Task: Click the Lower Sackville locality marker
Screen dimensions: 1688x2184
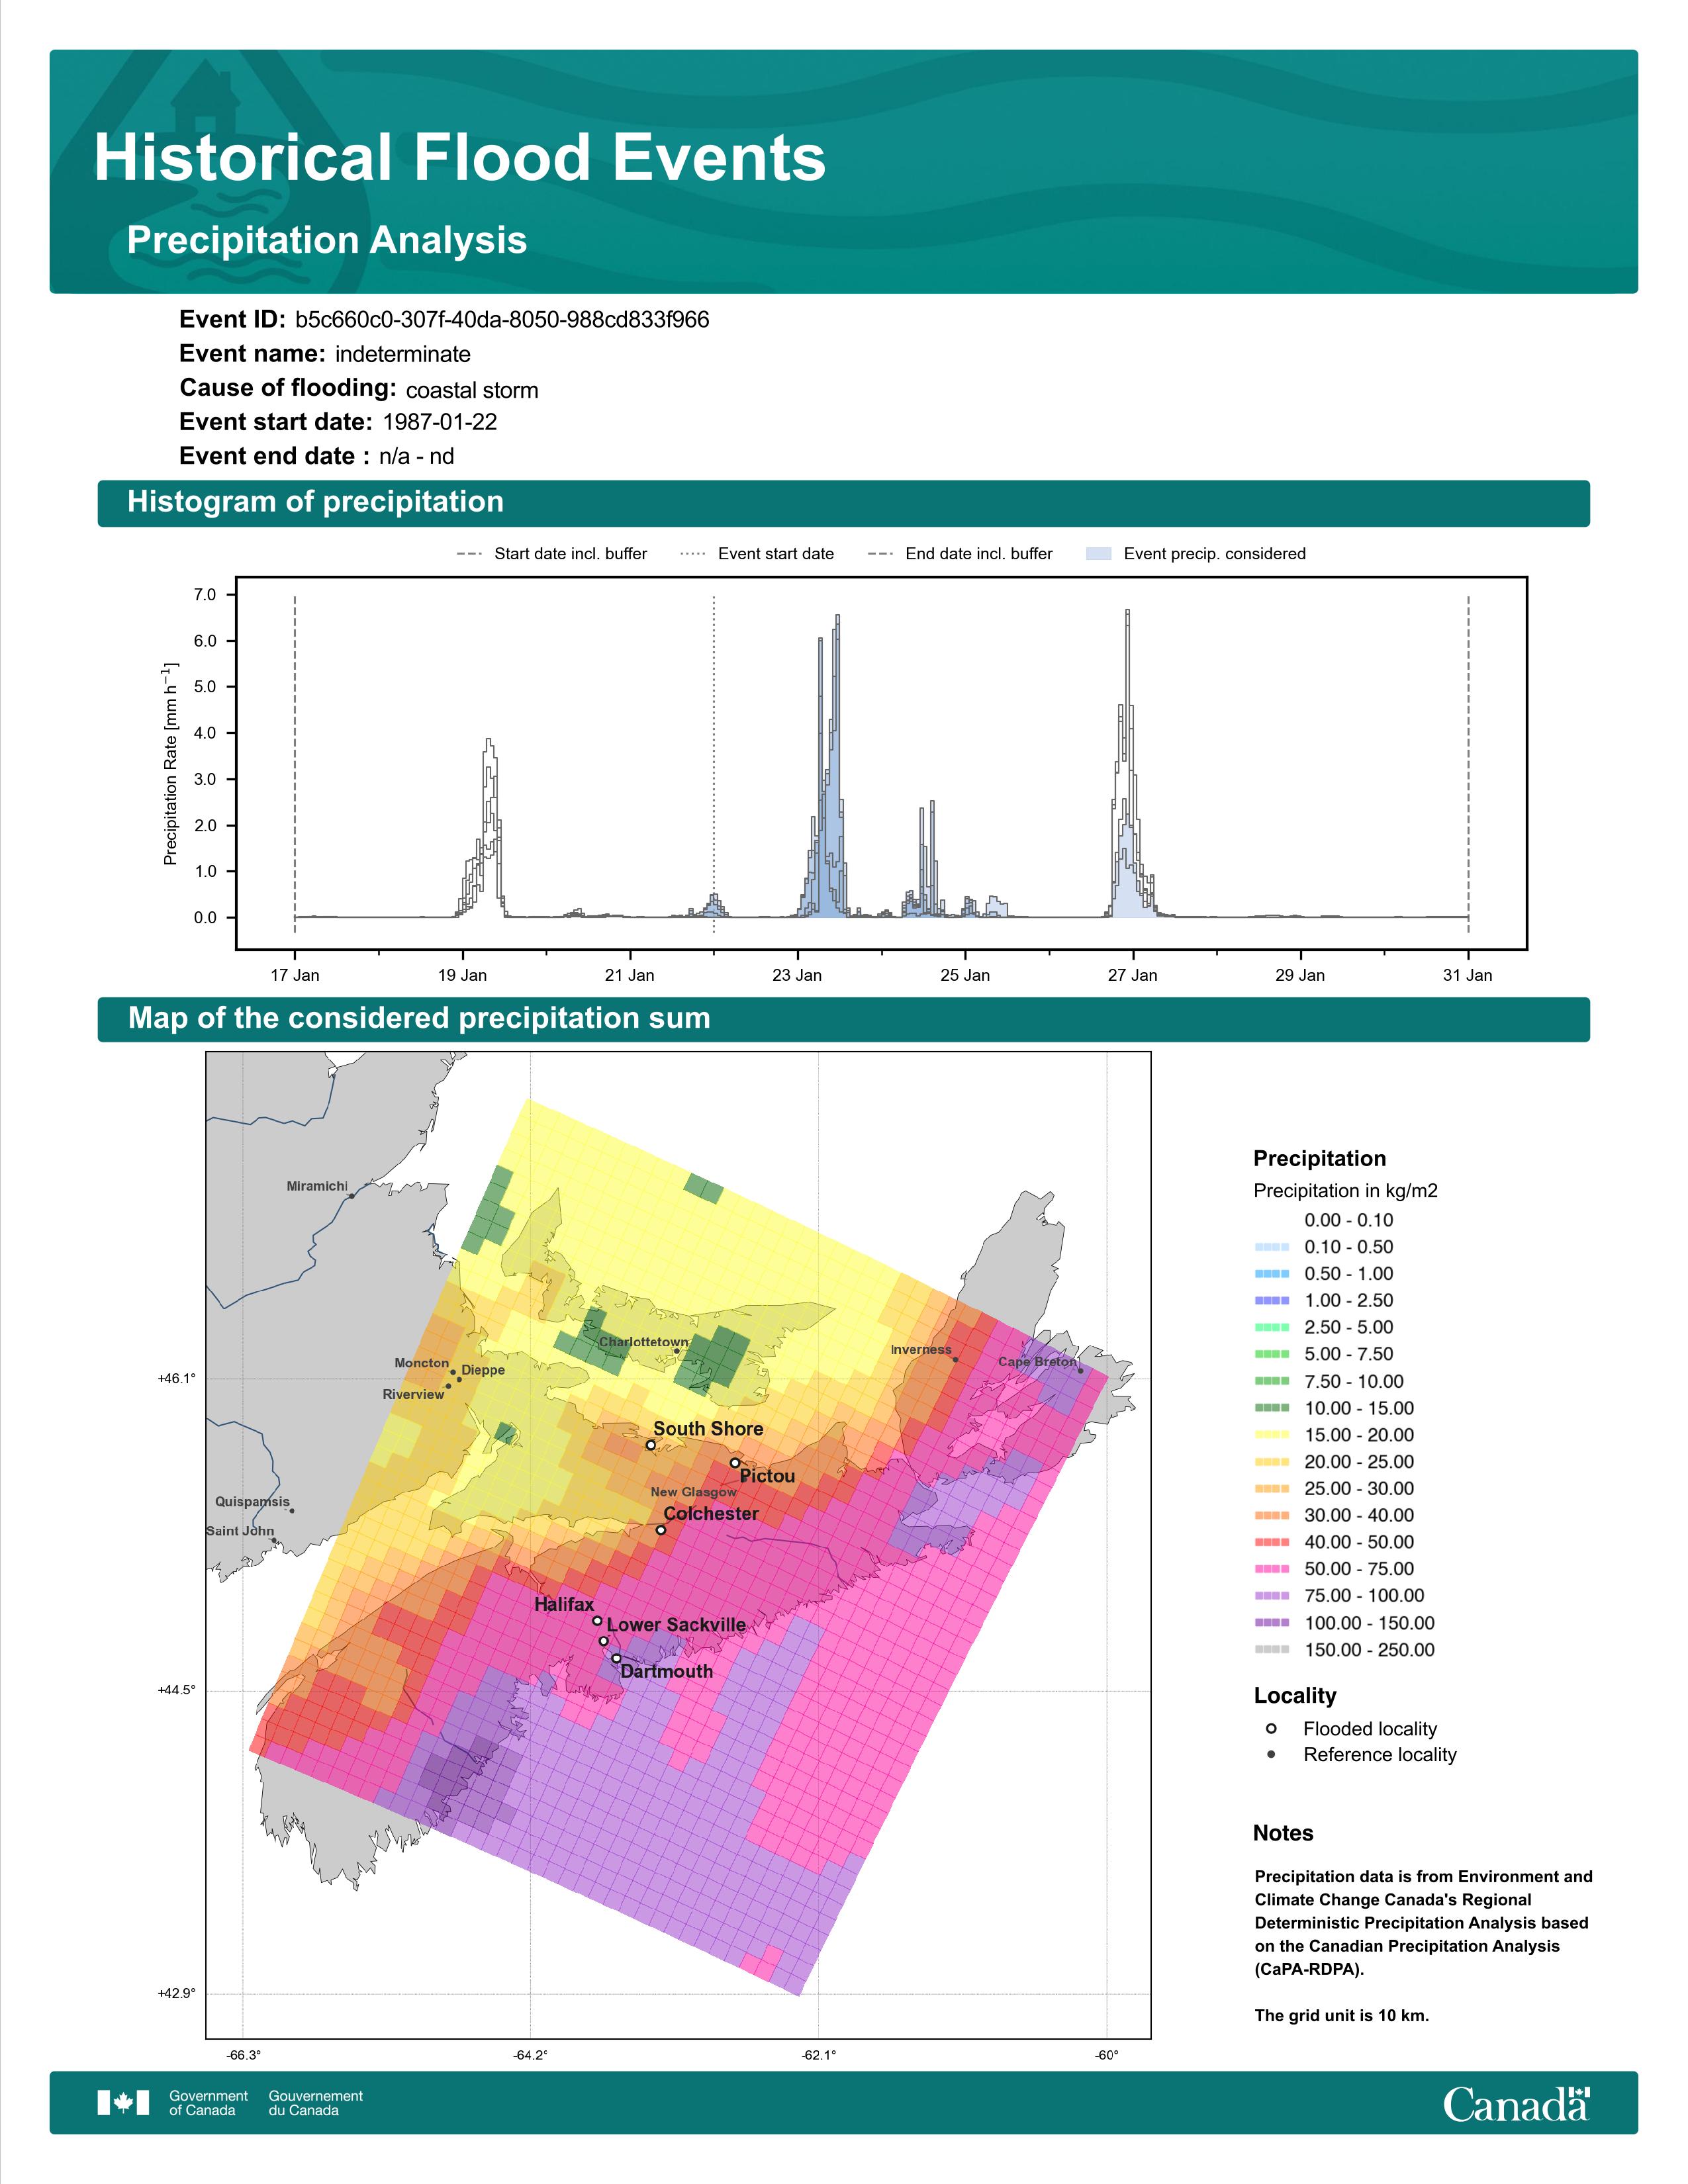Action: [603, 1641]
